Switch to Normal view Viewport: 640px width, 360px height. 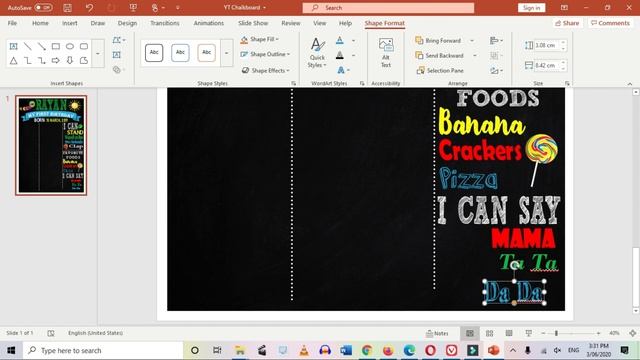(x=470, y=333)
